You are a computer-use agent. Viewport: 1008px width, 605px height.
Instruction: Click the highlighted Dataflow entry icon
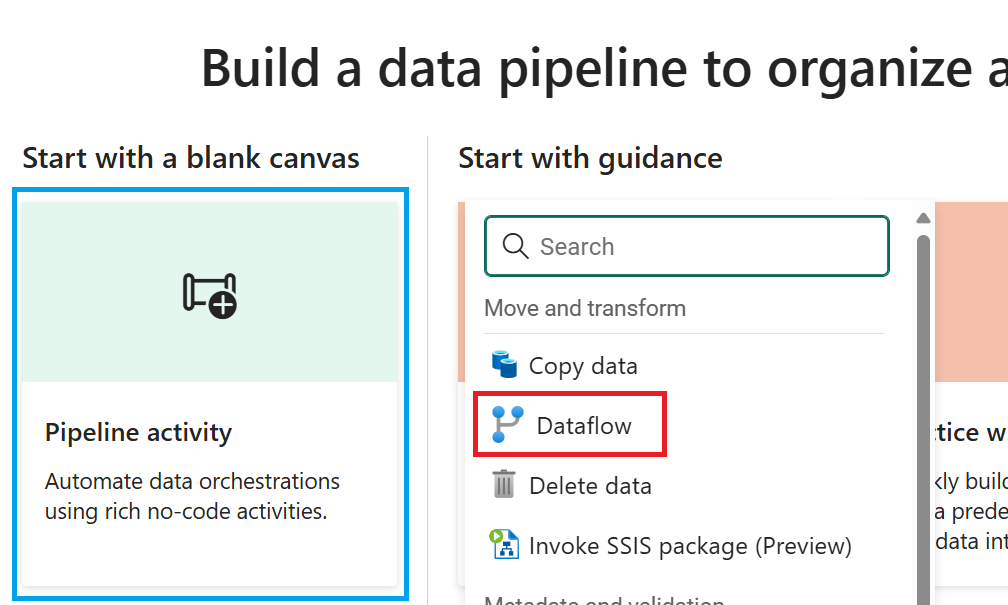[507, 424]
